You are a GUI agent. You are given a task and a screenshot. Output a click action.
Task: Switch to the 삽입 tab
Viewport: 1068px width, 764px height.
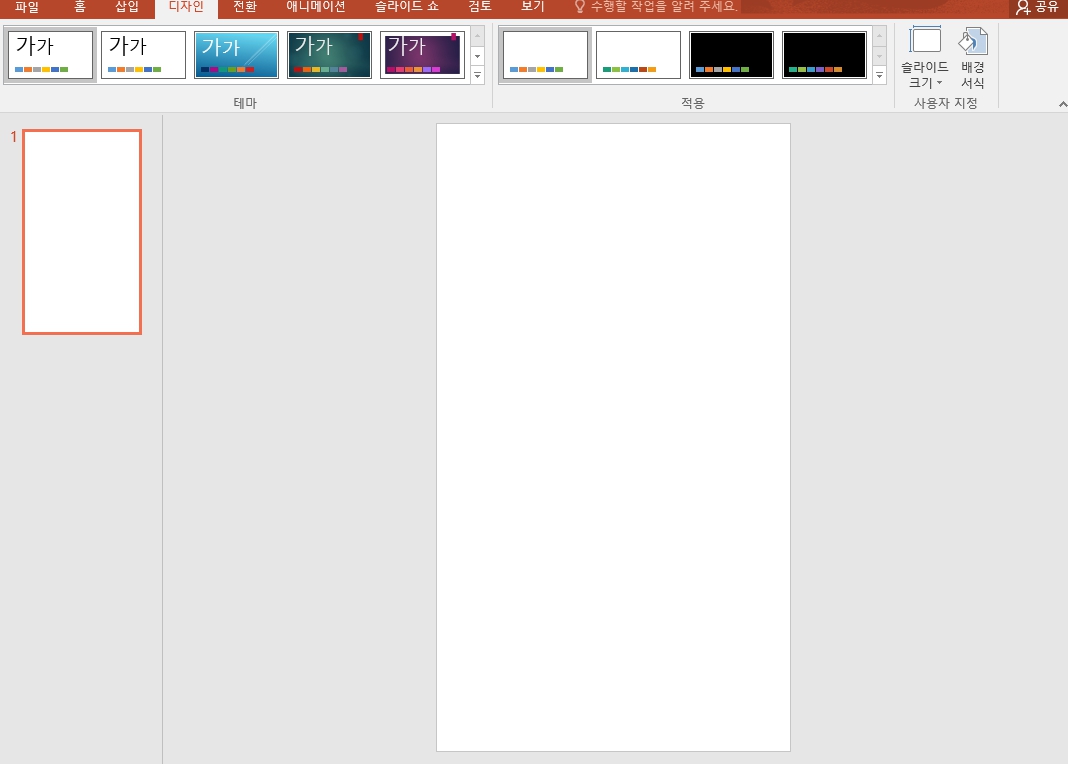point(127,7)
